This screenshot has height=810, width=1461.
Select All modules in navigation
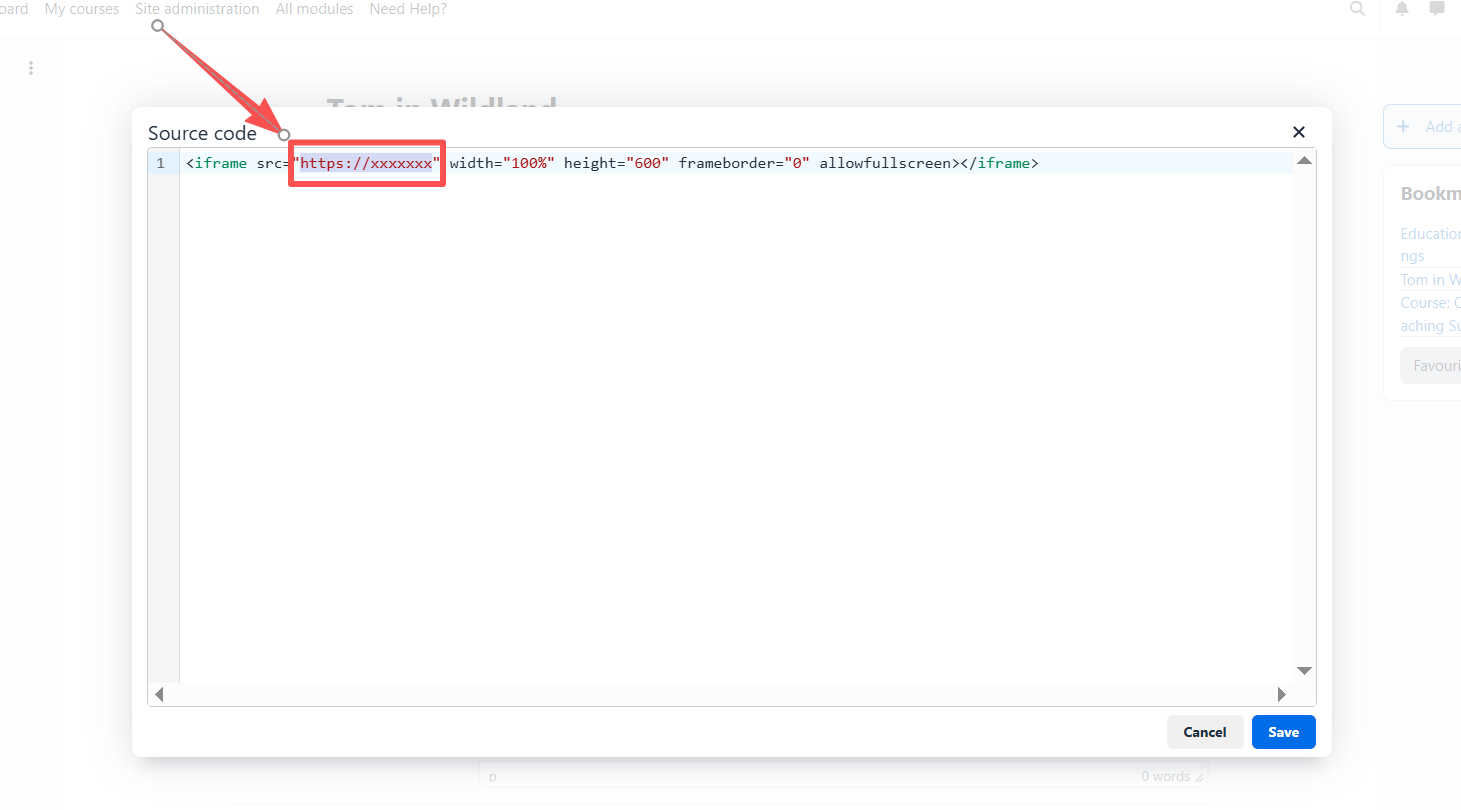pos(314,9)
